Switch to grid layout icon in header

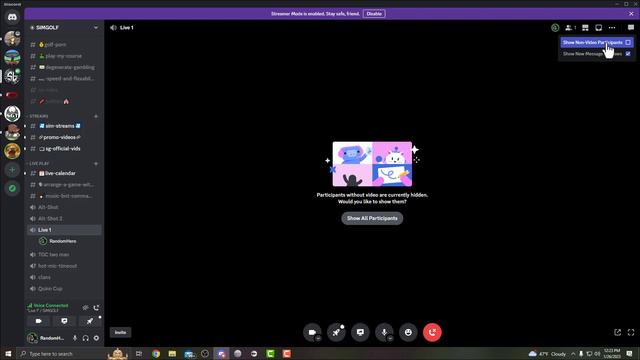click(x=585, y=28)
